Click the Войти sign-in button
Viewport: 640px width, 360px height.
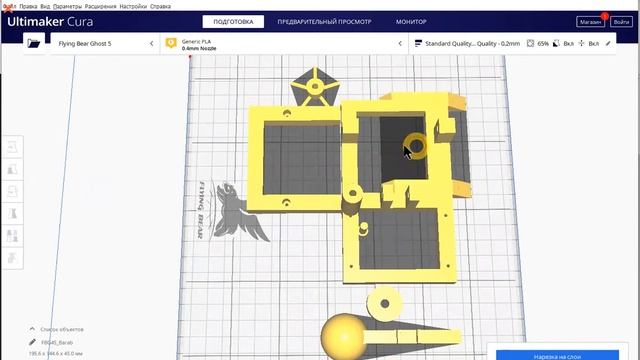point(621,22)
